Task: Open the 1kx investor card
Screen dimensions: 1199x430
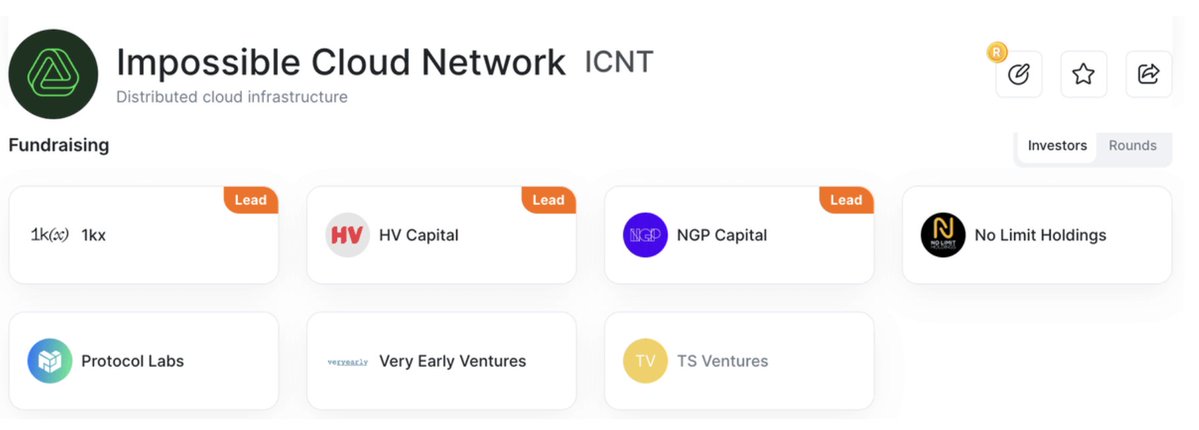Action: coord(144,235)
